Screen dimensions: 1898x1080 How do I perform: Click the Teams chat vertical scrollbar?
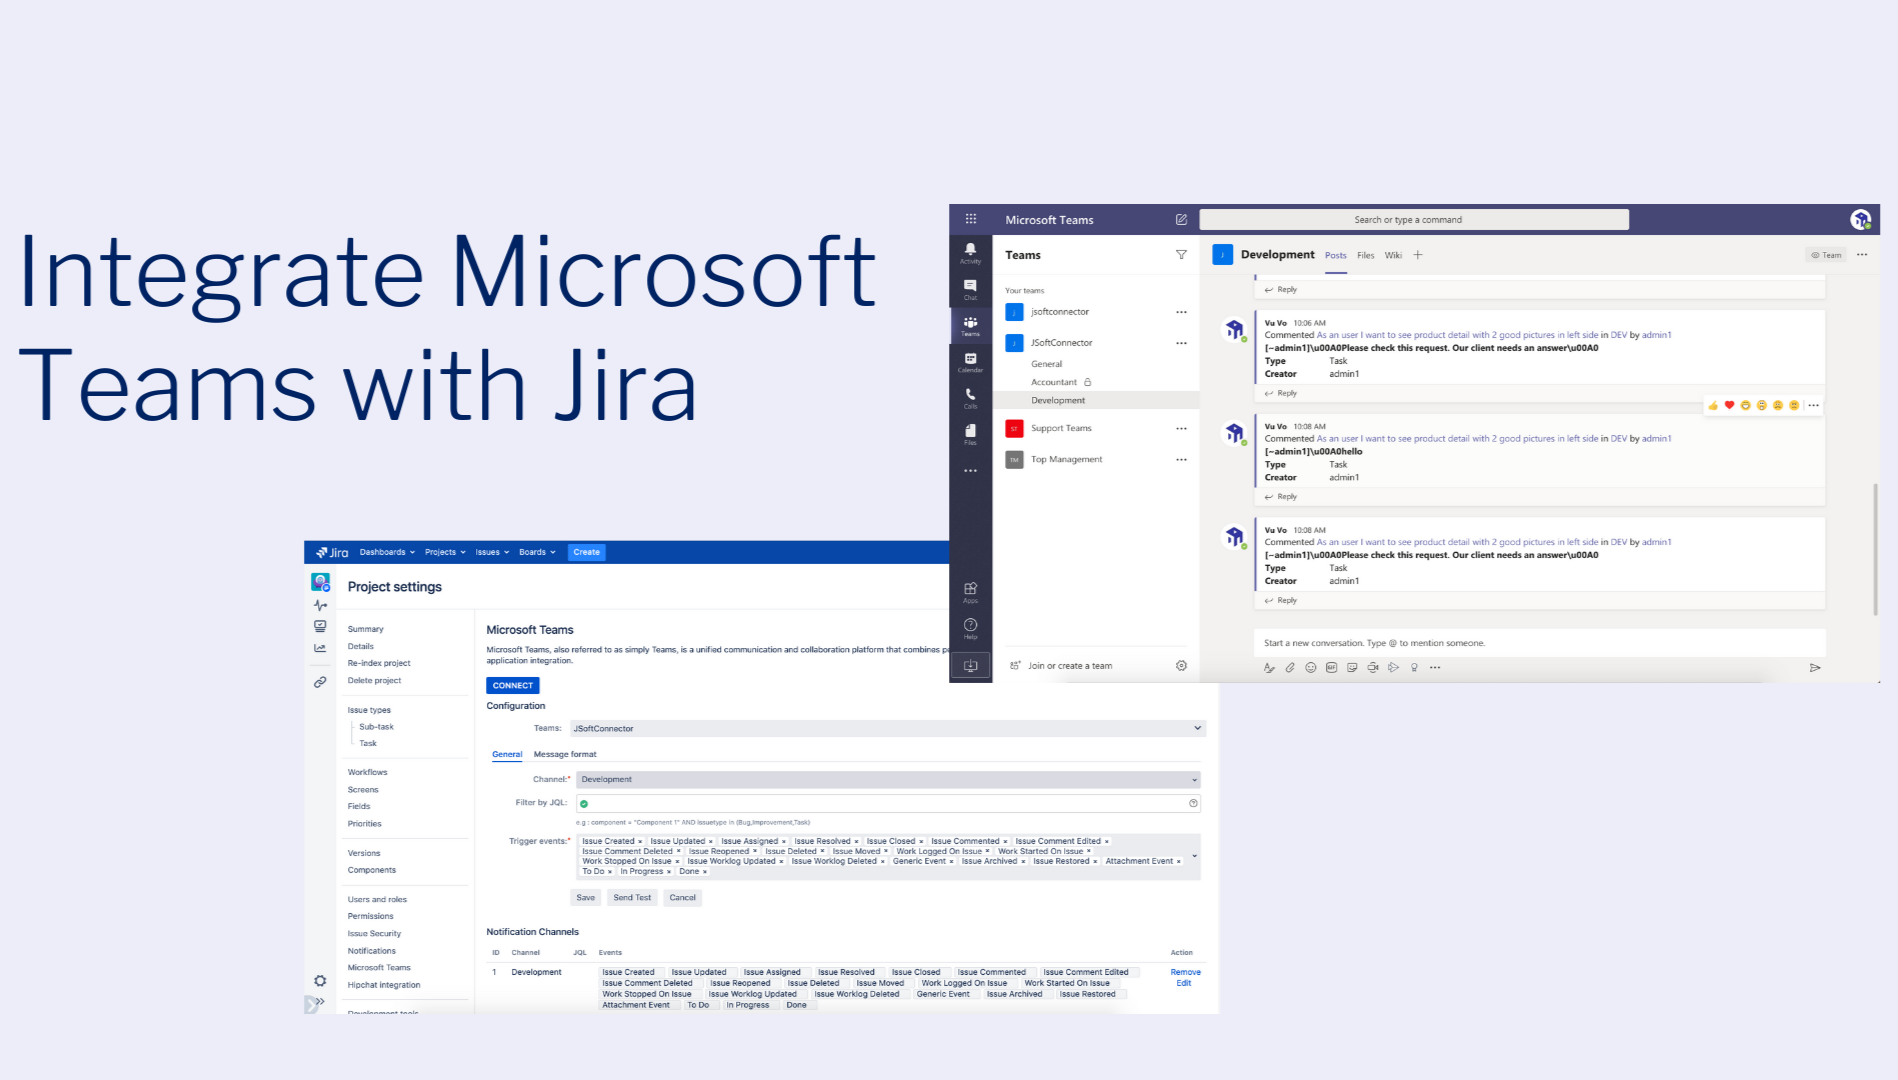(1875, 549)
